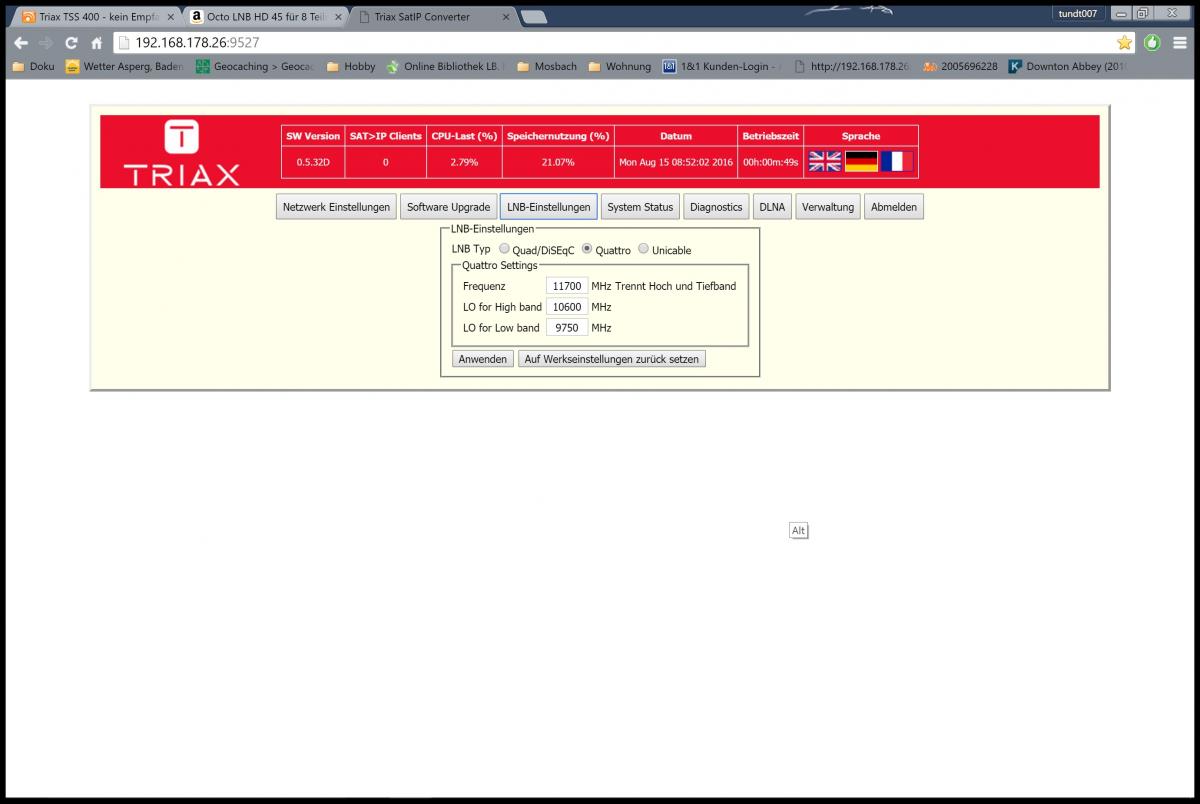Open the System Status page
The width and height of the screenshot is (1200, 804).
pyautogui.click(x=640, y=207)
